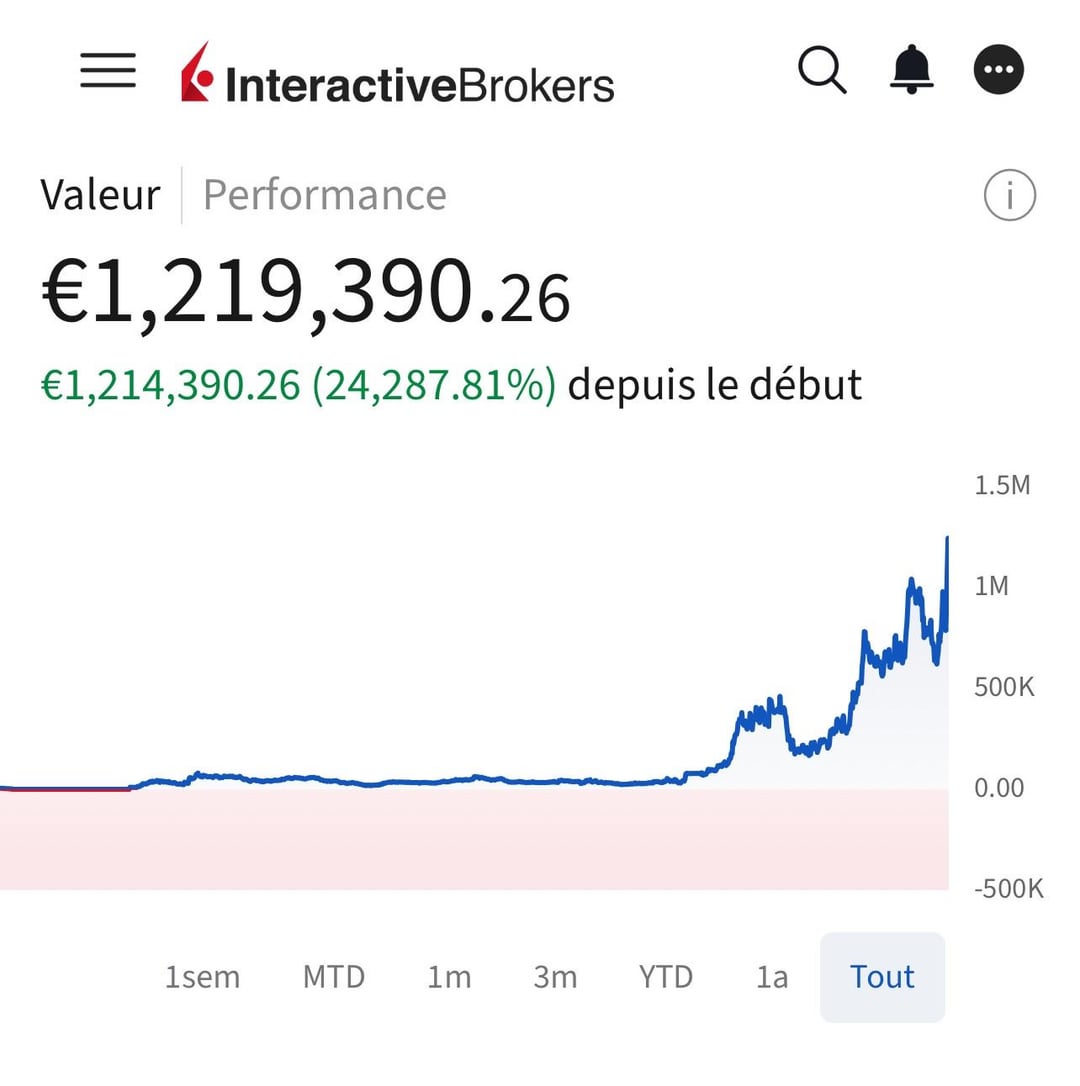Tap the green gain since inception text

tap(297, 385)
